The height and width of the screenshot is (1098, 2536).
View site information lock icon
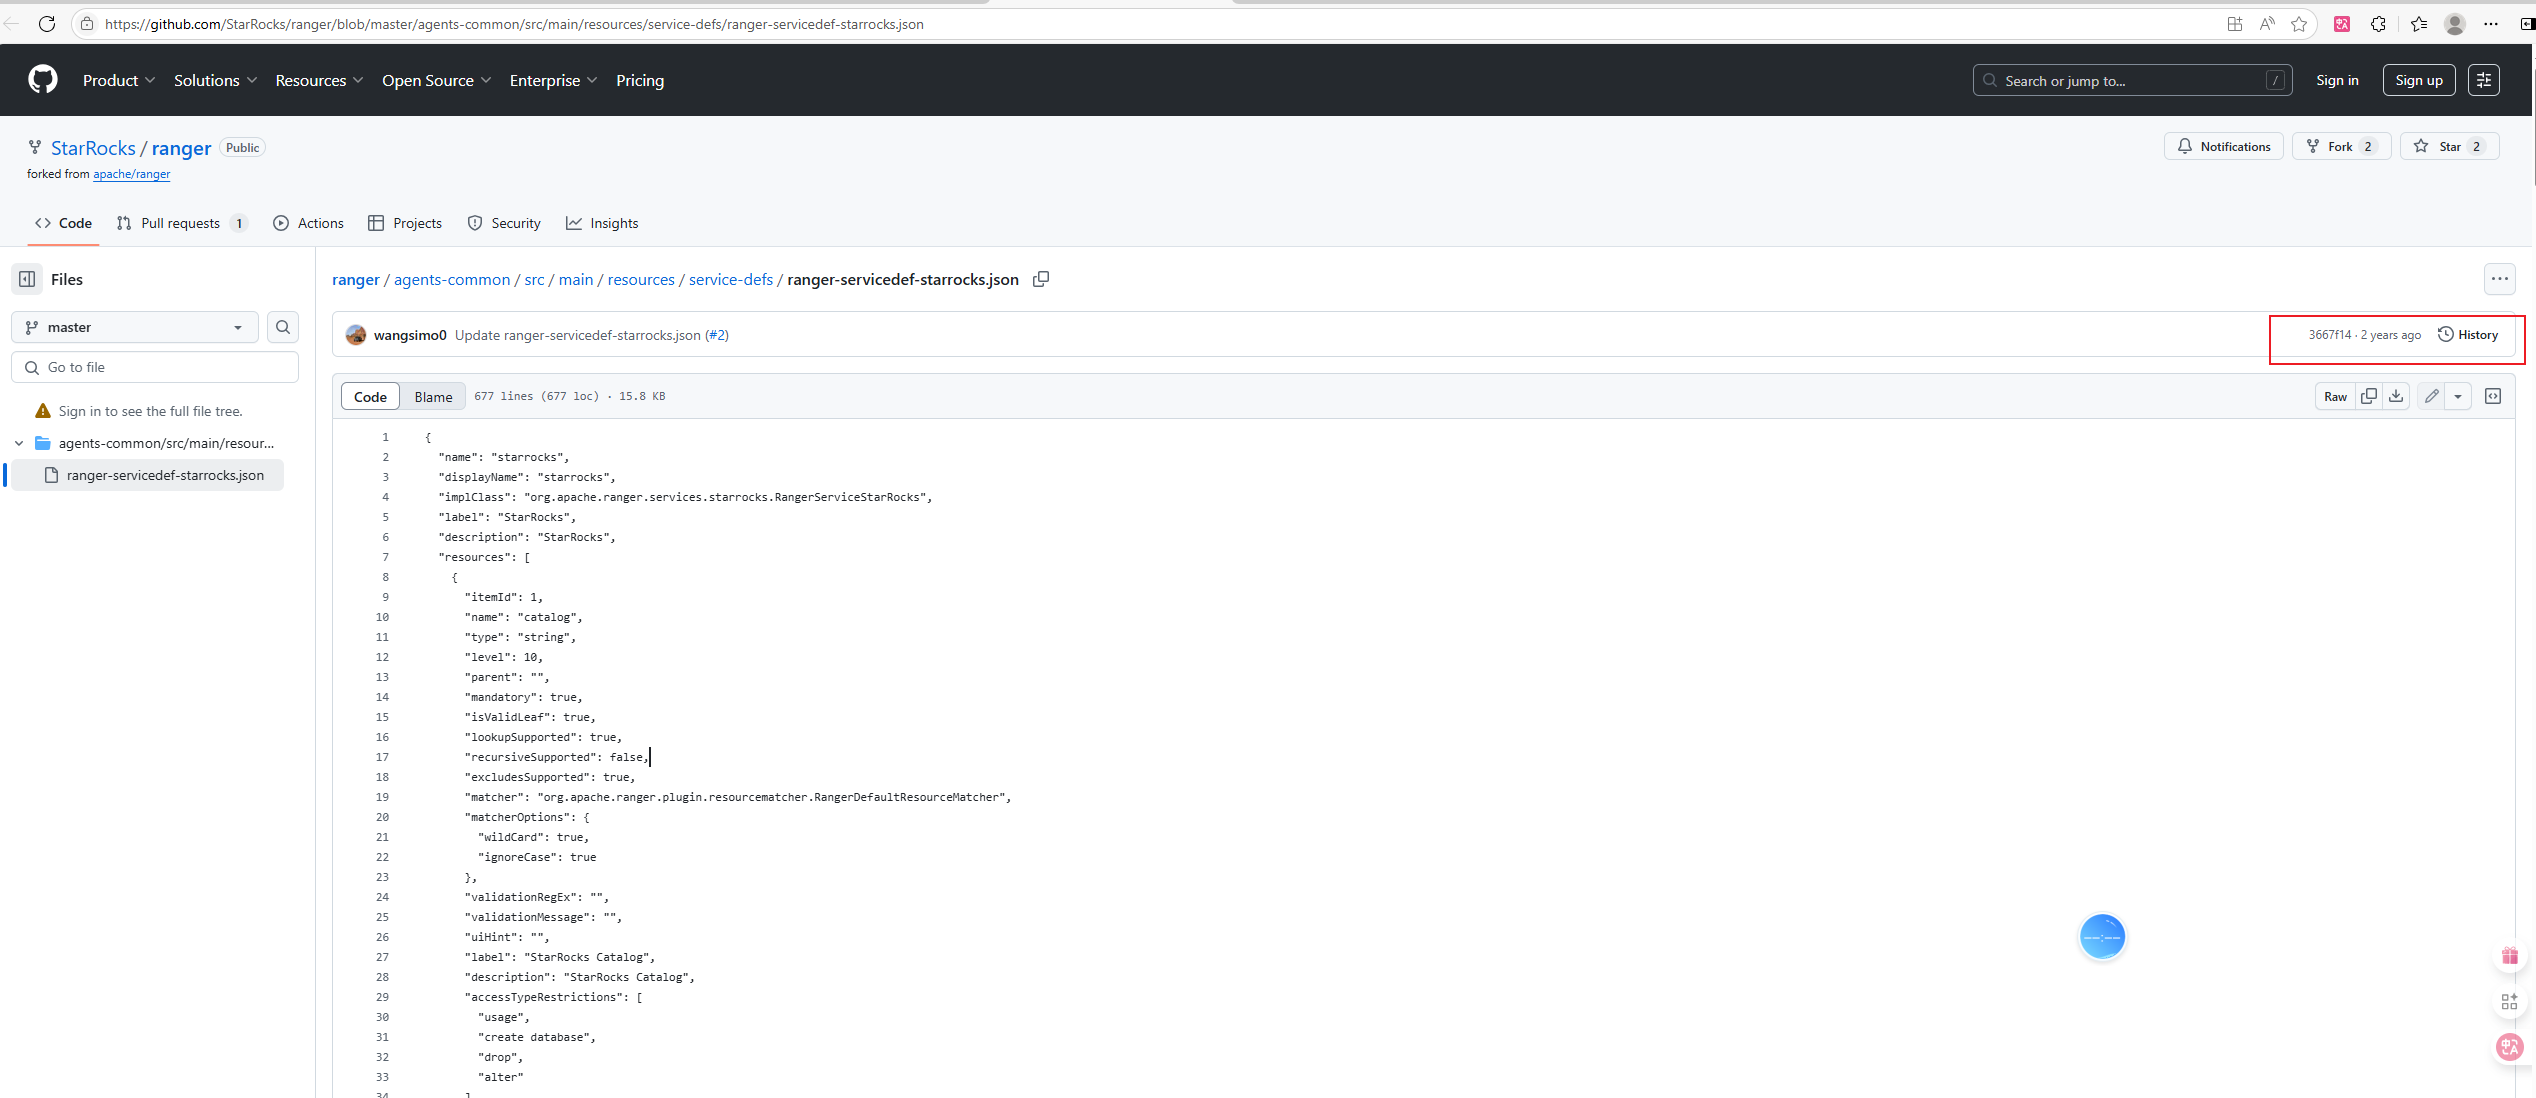pyautogui.click(x=87, y=24)
